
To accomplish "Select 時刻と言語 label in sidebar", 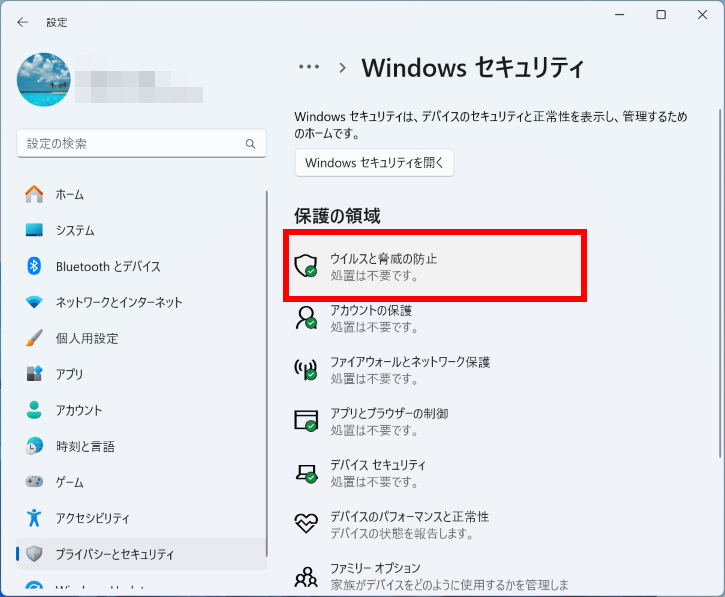I will (x=85, y=446).
